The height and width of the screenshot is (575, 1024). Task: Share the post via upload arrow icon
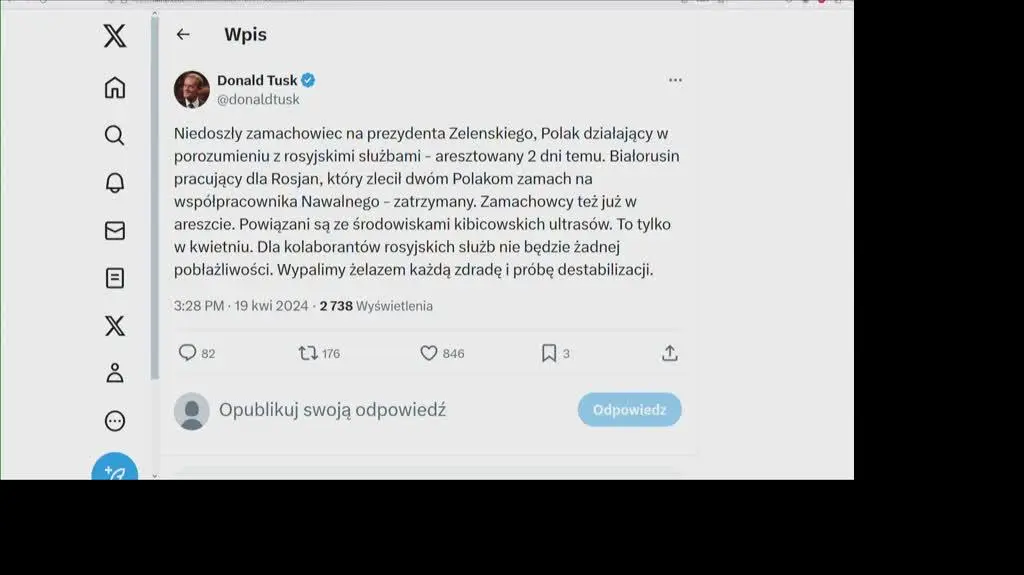[669, 353]
